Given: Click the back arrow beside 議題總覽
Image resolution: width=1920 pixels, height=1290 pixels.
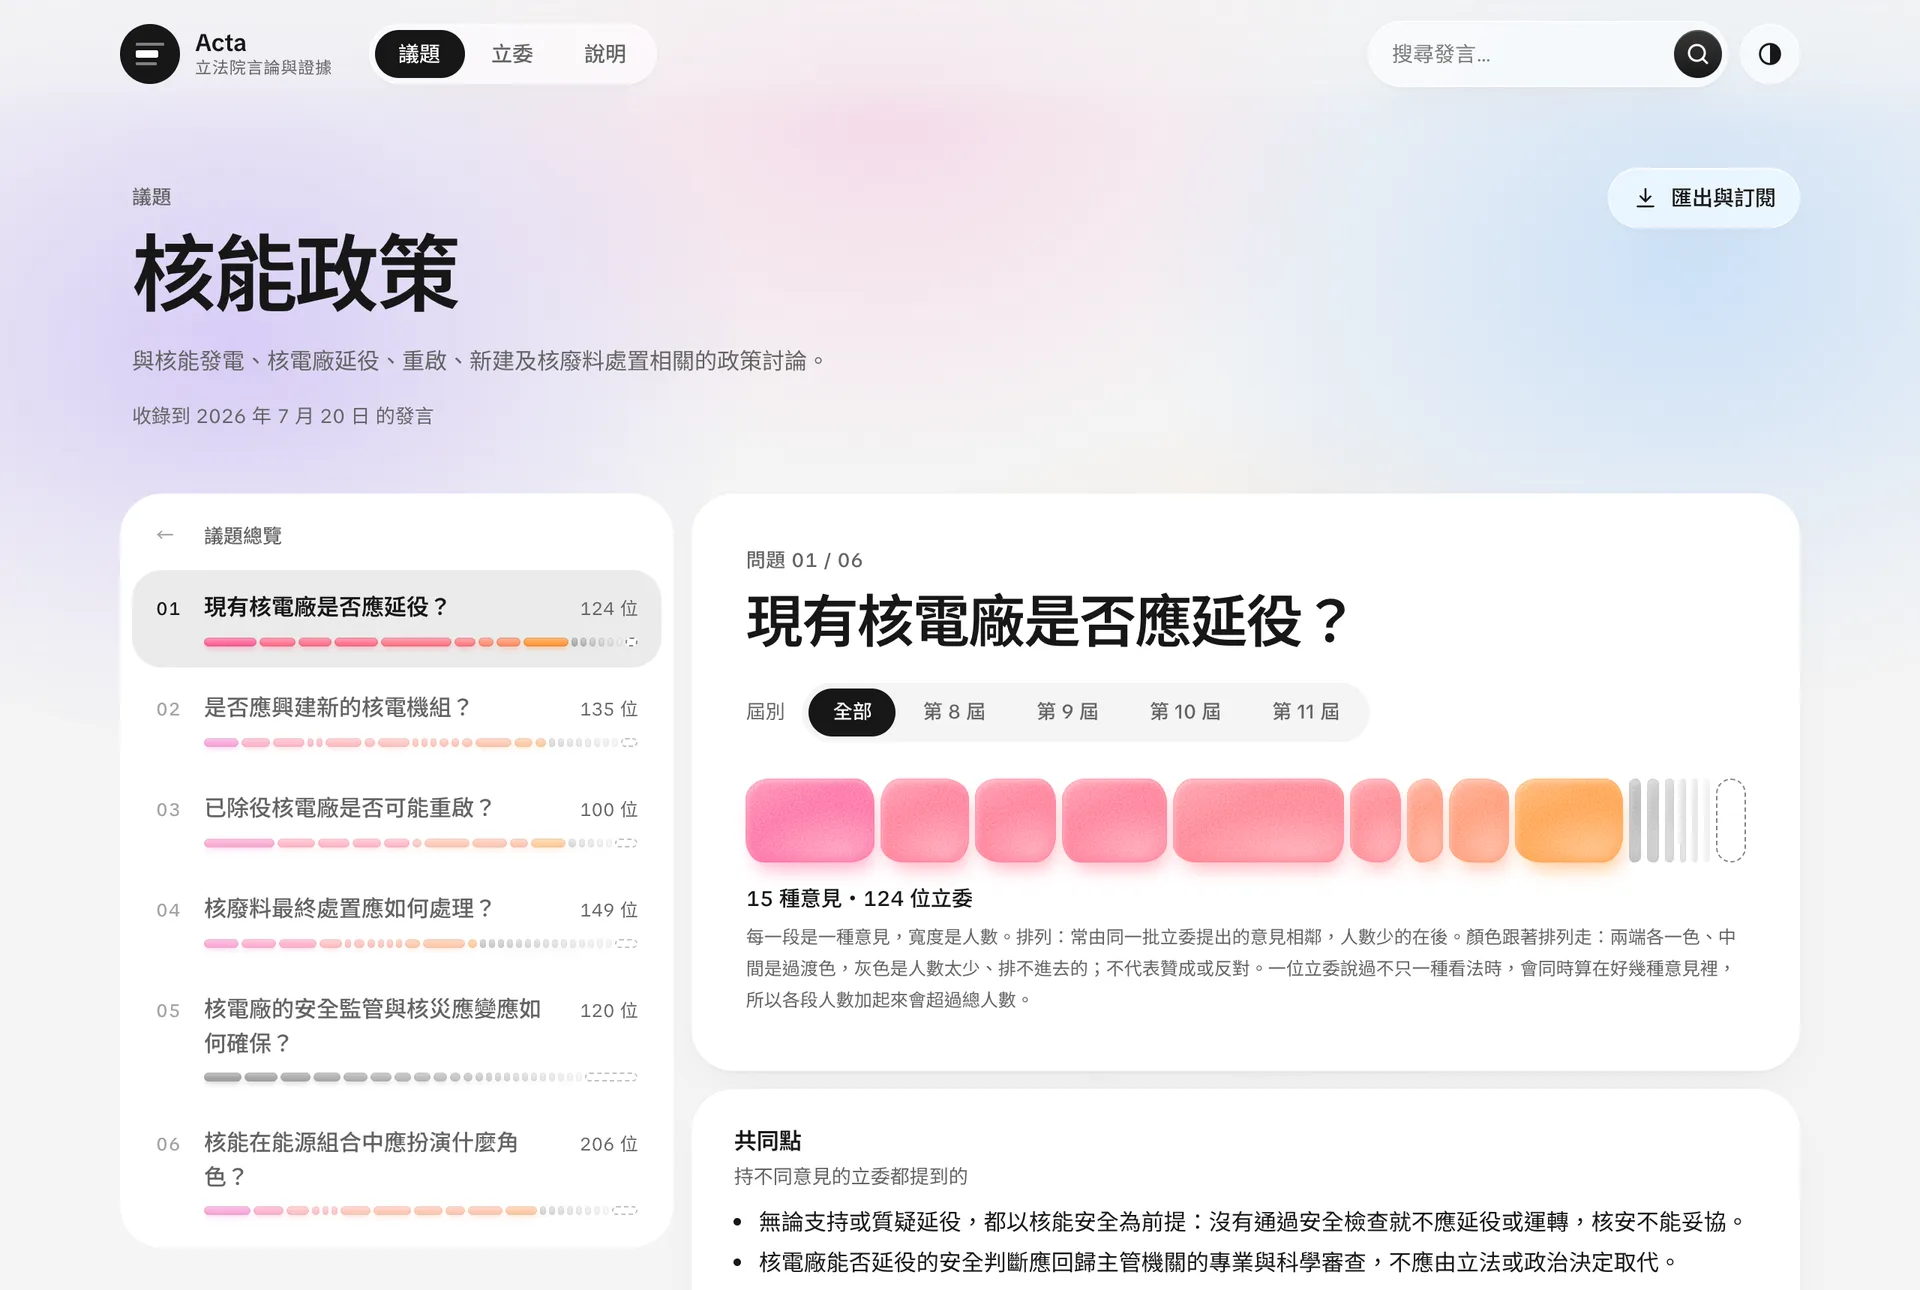Looking at the screenshot, I should (x=165, y=535).
